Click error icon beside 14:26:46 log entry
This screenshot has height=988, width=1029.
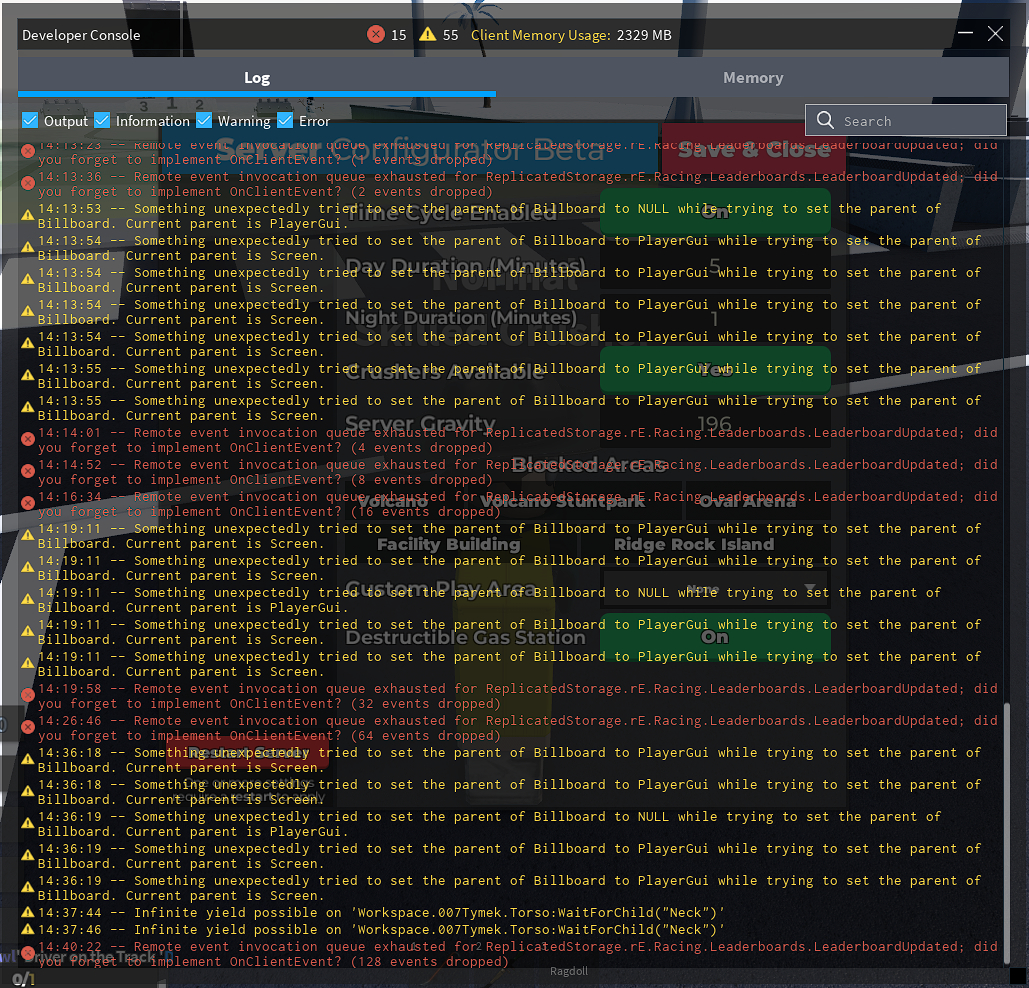coord(28,727)
